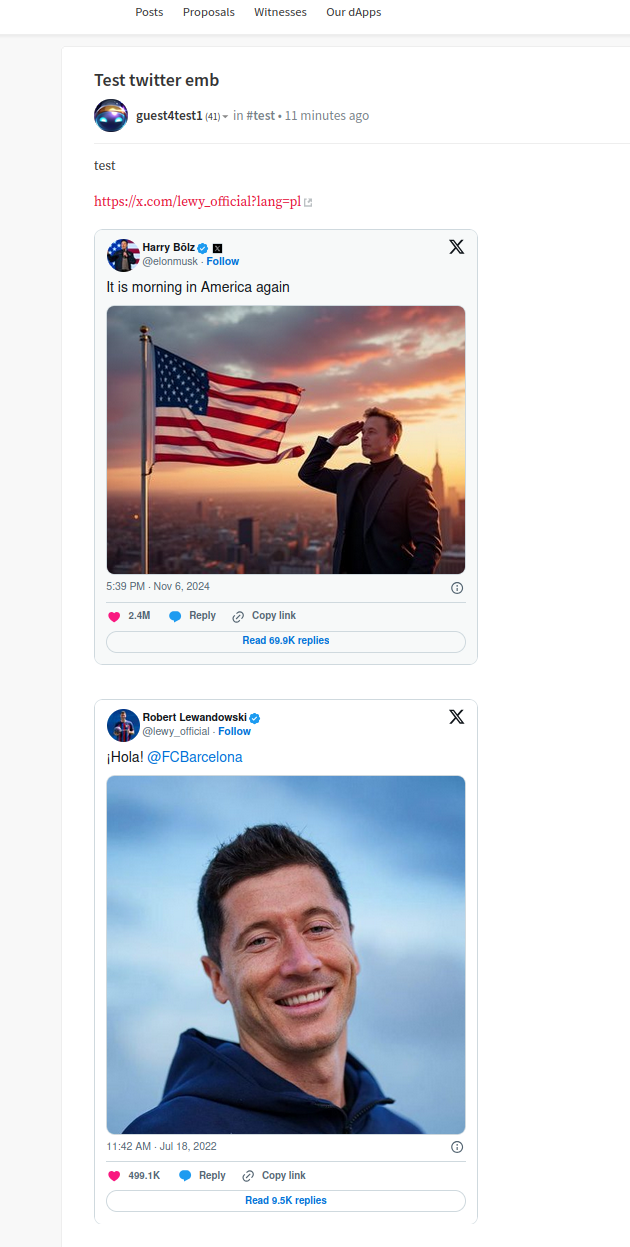
Task: Open the Proposals menu item
Action: [209, 12]
